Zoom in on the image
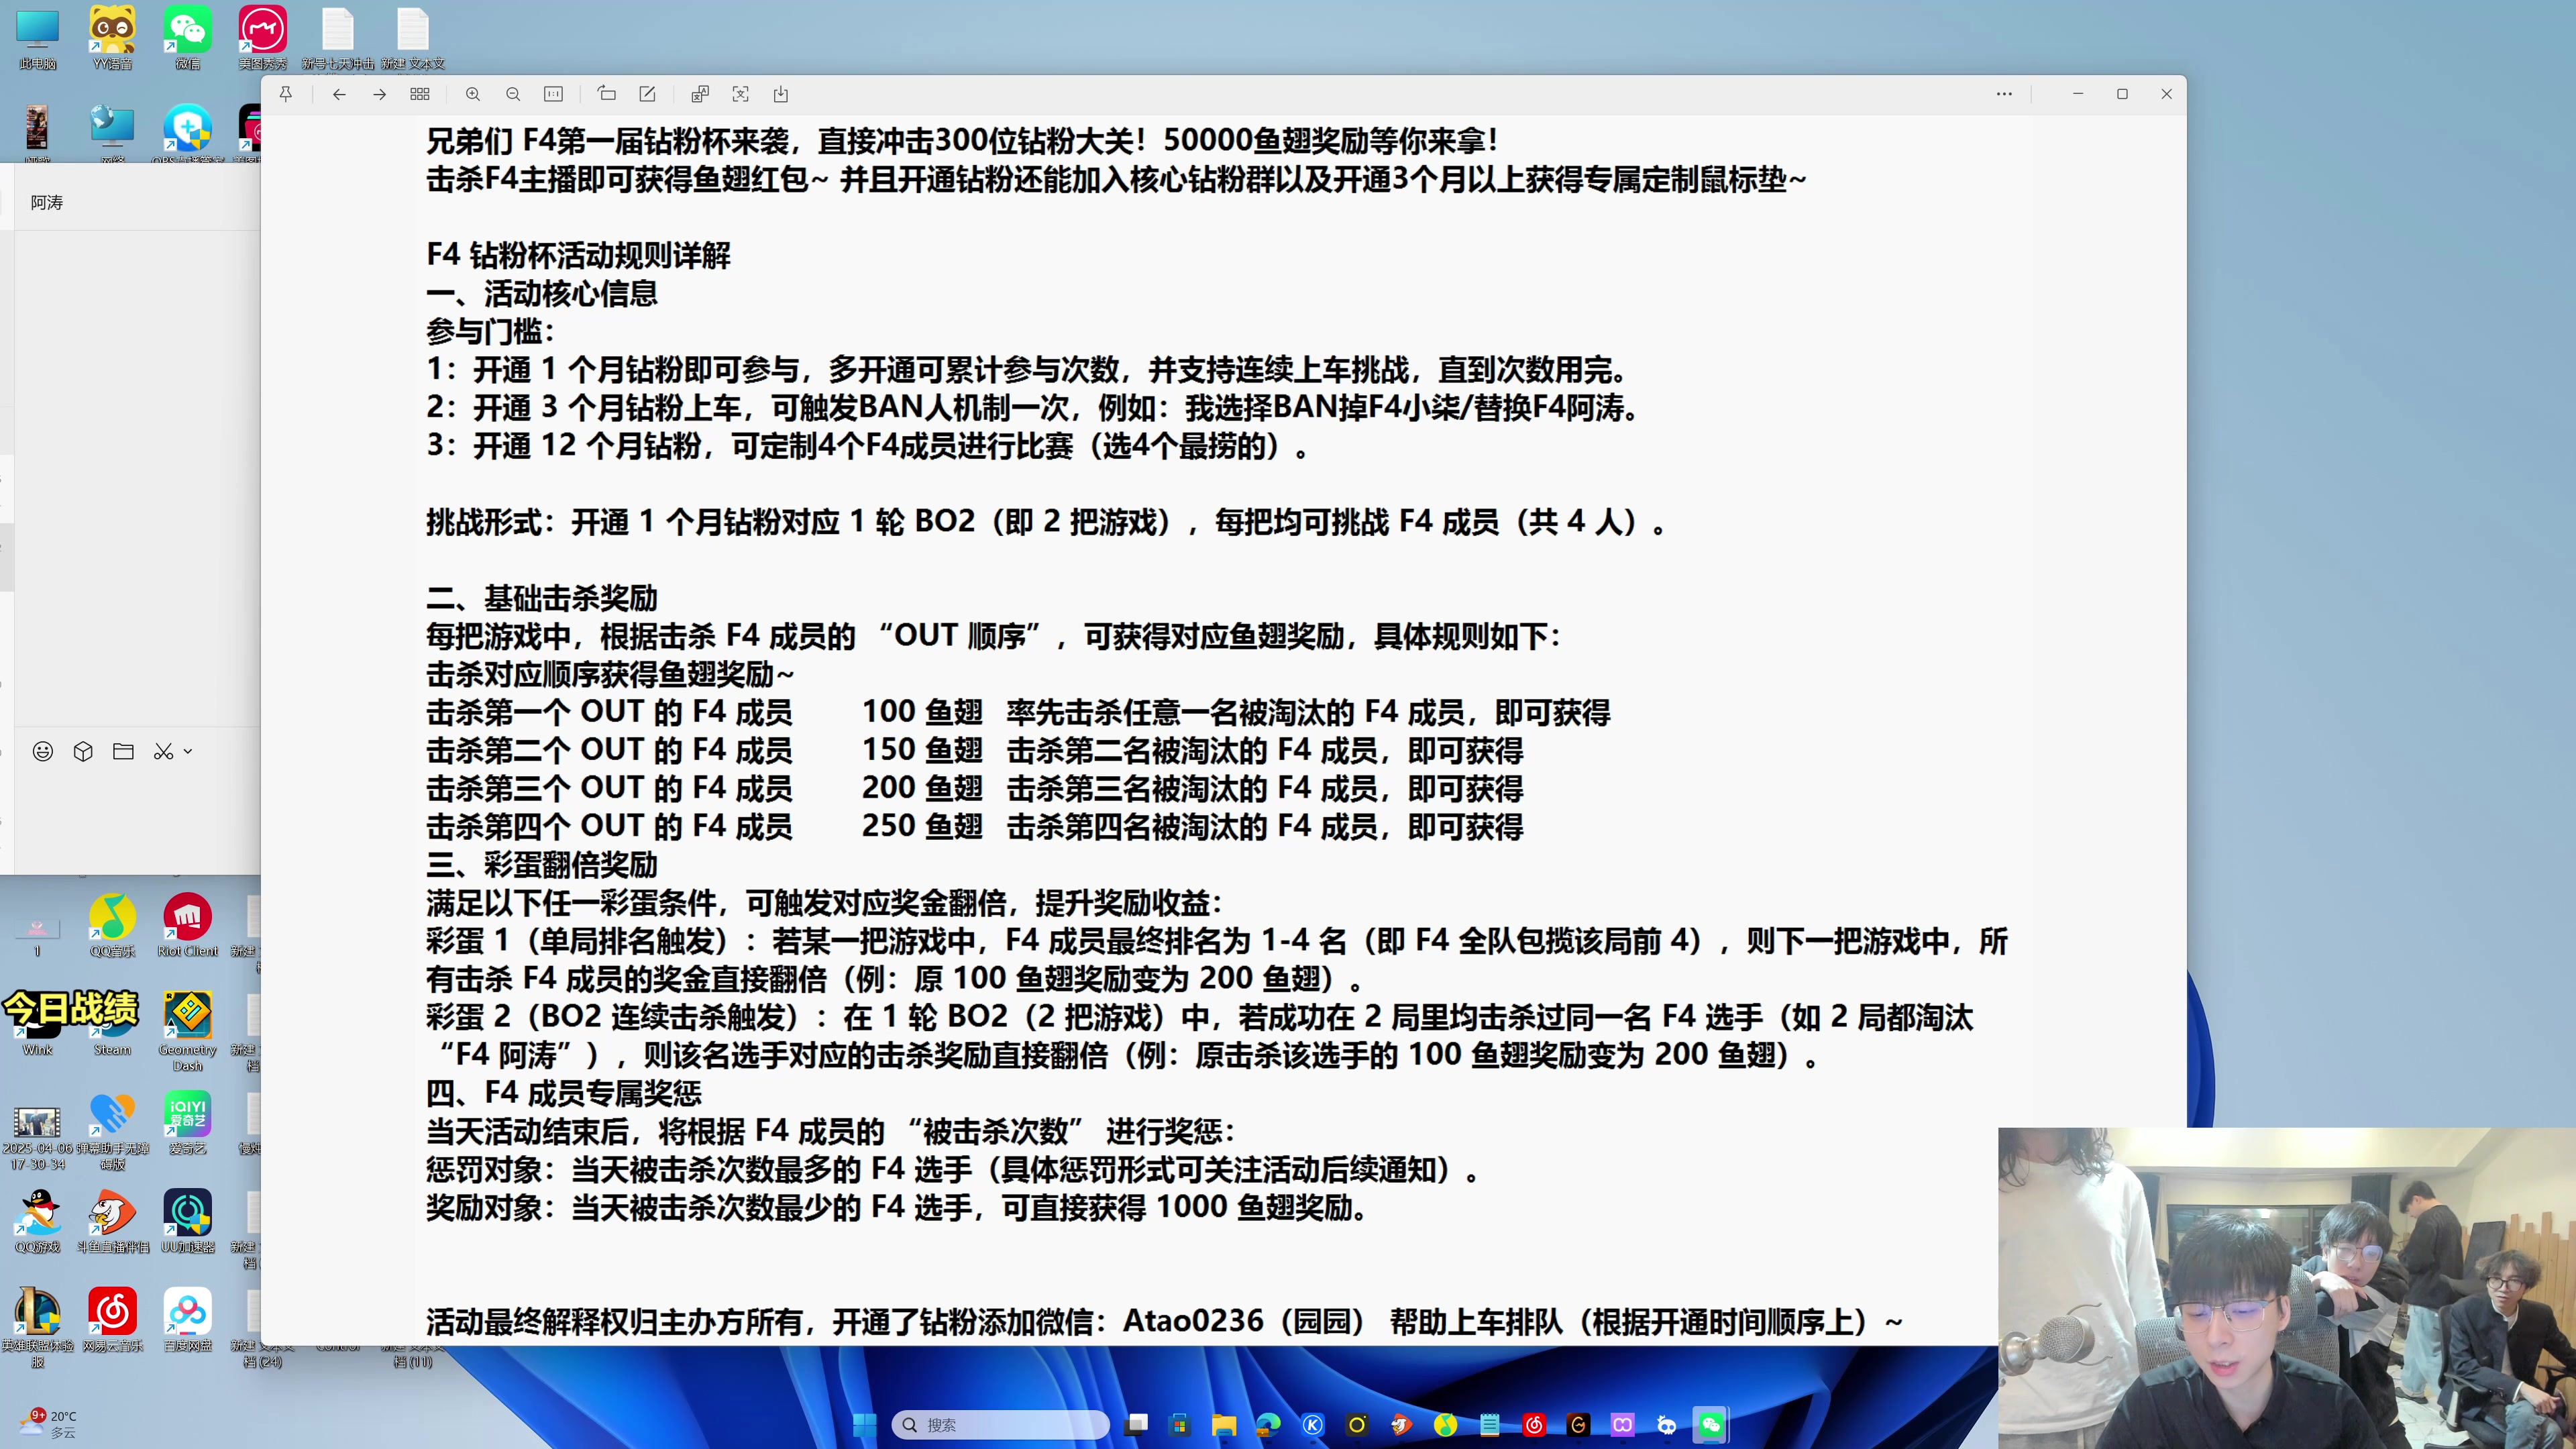The image size is (2576, 1449). pos(473,94)
